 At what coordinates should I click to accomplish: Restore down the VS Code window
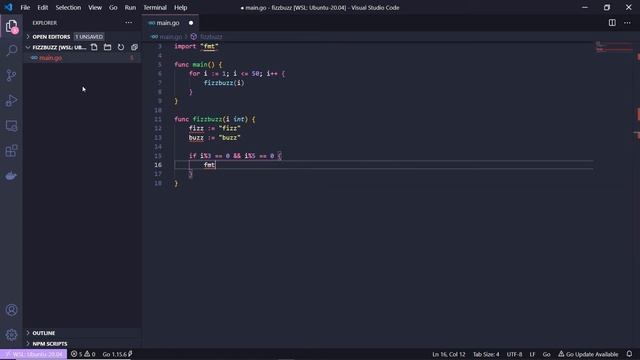(x=607, y=7)
